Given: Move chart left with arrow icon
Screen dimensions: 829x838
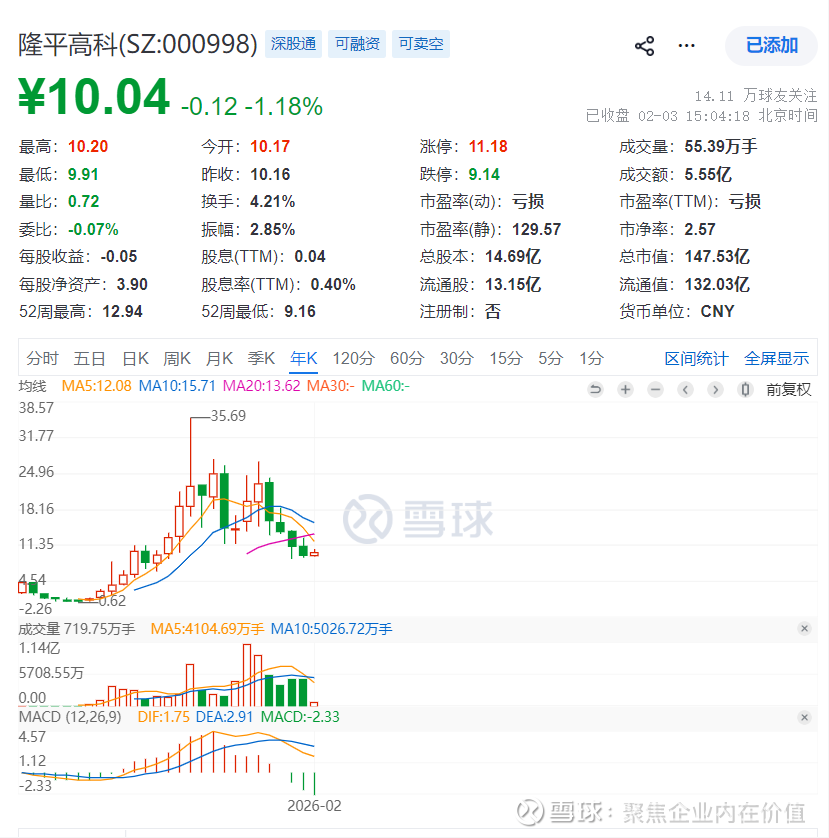Looking at the screenshot, I should point(685,390).
